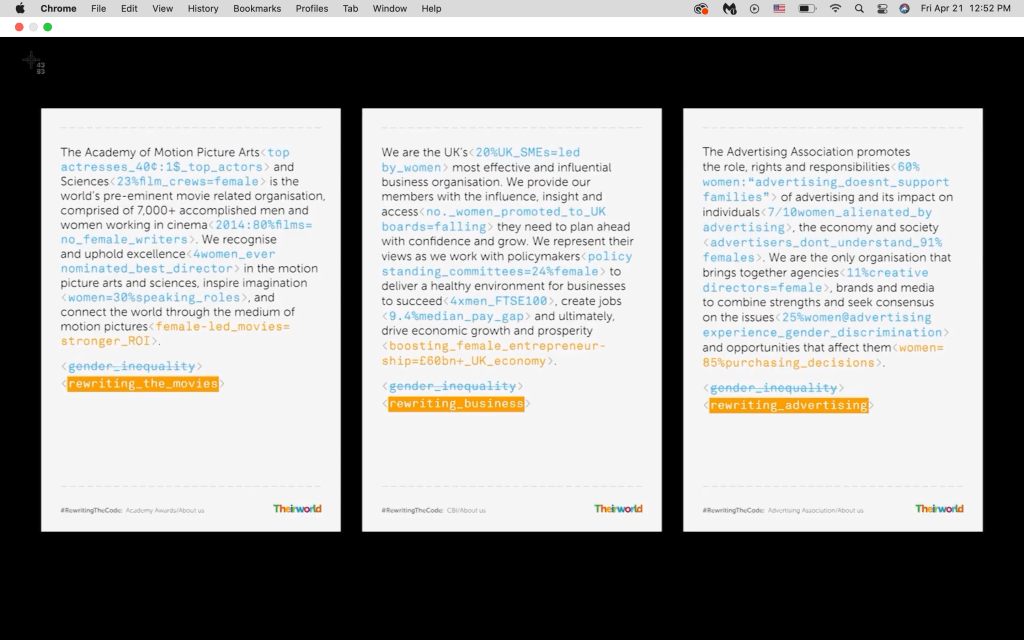
Task: Click the orange rewriting_the_movies tag
Action: tap(143, 384)
